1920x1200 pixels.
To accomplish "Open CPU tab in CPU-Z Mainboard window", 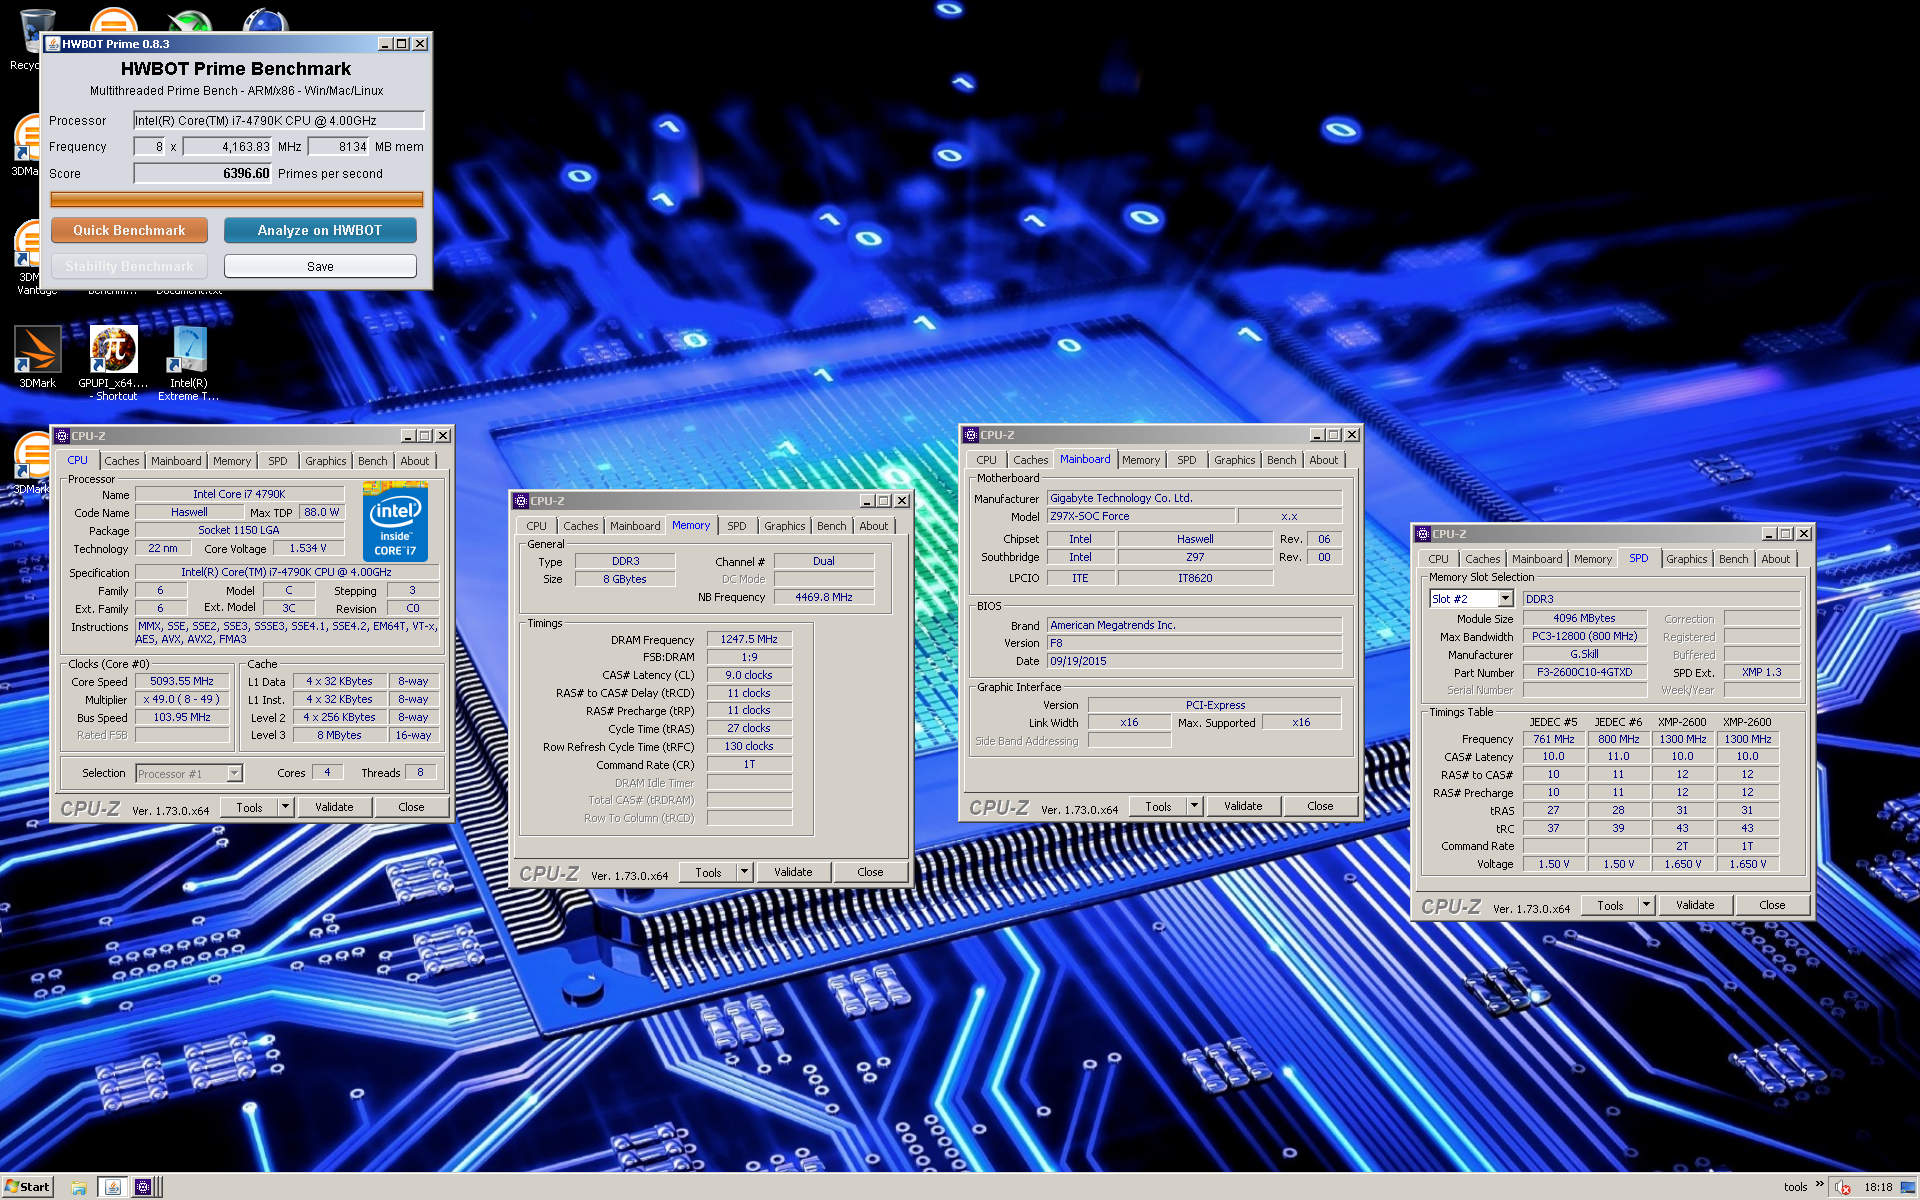I will (987, 460).
